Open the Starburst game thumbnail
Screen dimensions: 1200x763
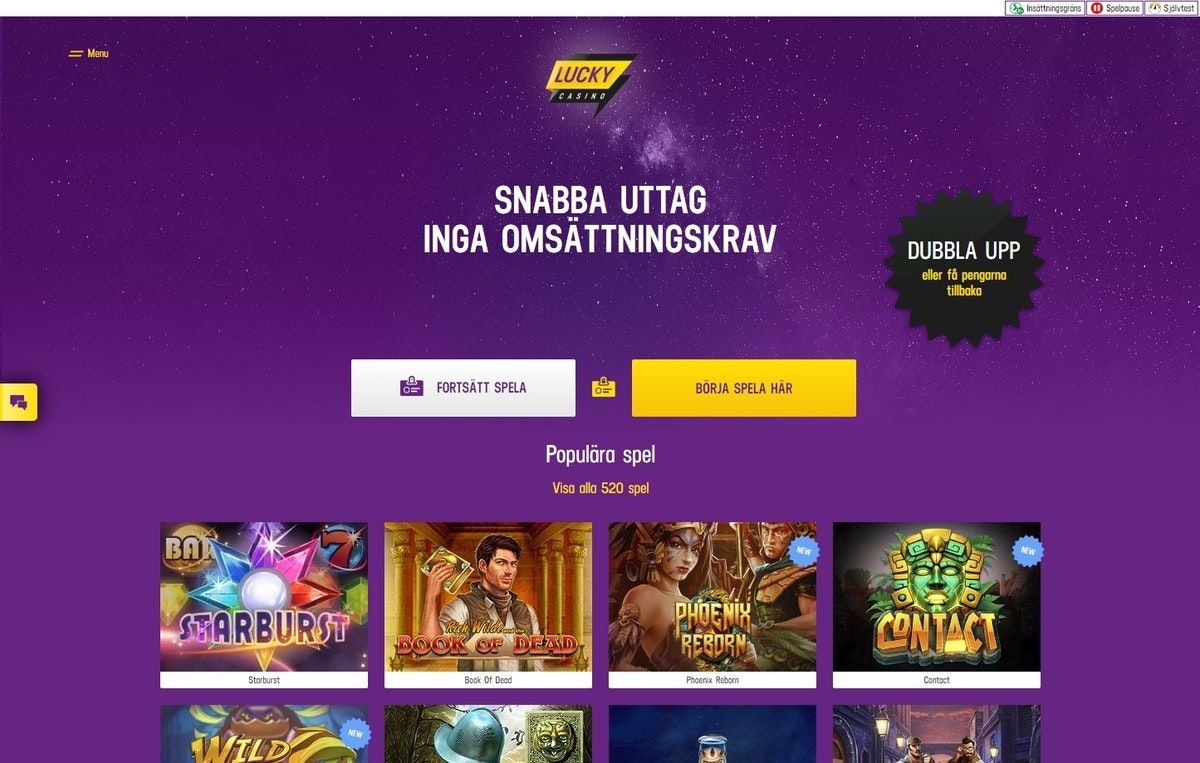tap(264, 605)
